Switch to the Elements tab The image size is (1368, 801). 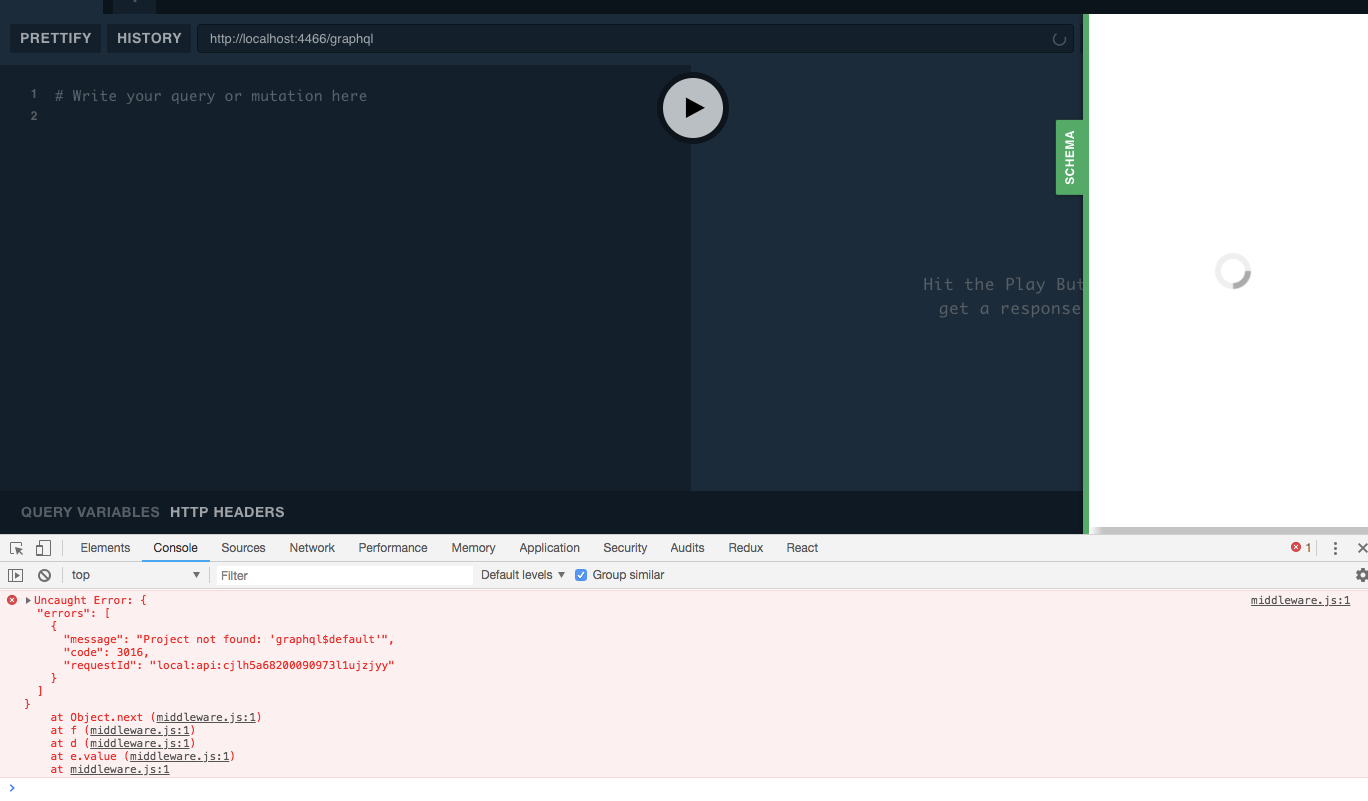pyautogui.click(x=105, y=548)
